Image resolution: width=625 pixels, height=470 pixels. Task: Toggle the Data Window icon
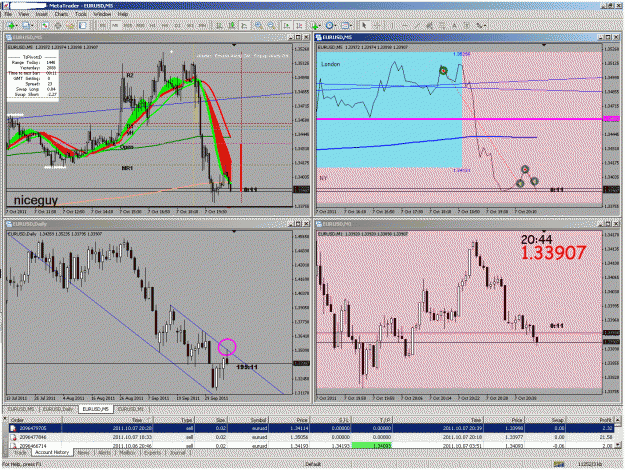pos(58,26)
